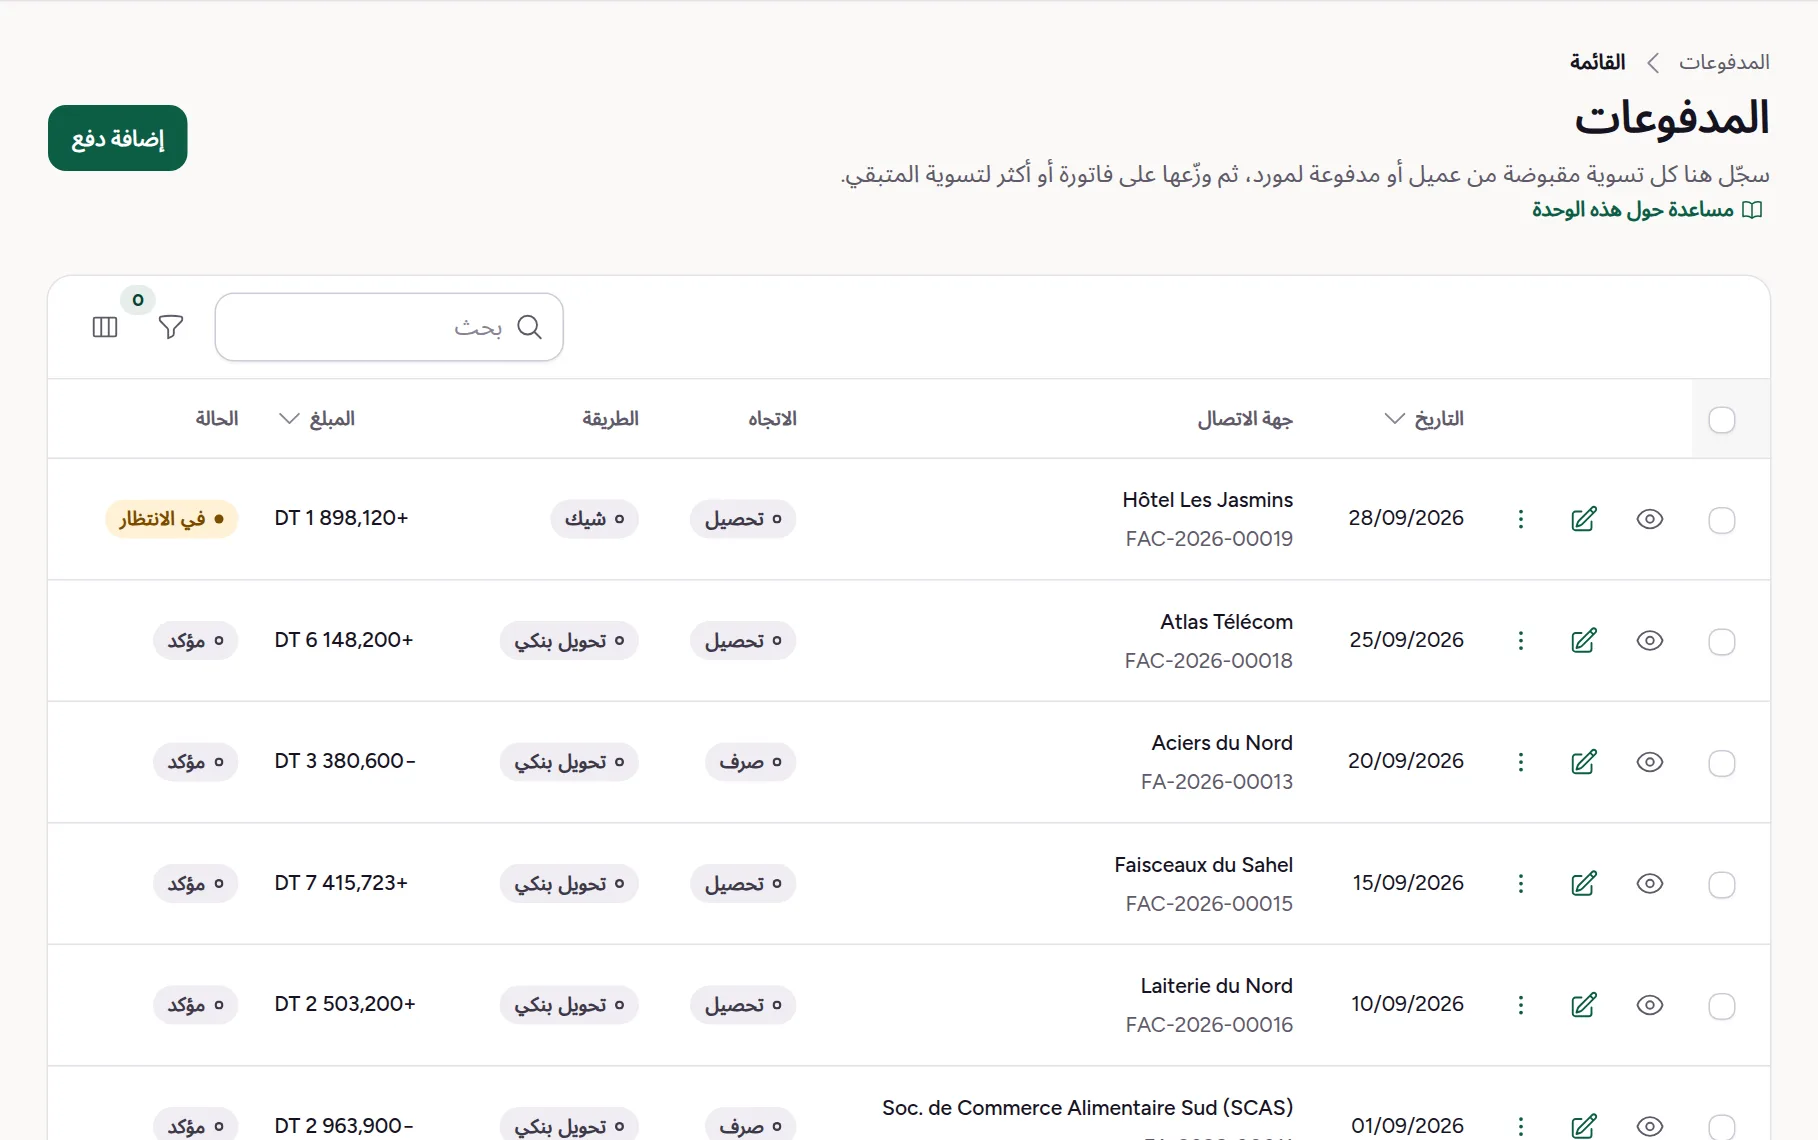
Task: Open مساعدة حول هذه الوحدة help link
Action: tap(1647, 210)
